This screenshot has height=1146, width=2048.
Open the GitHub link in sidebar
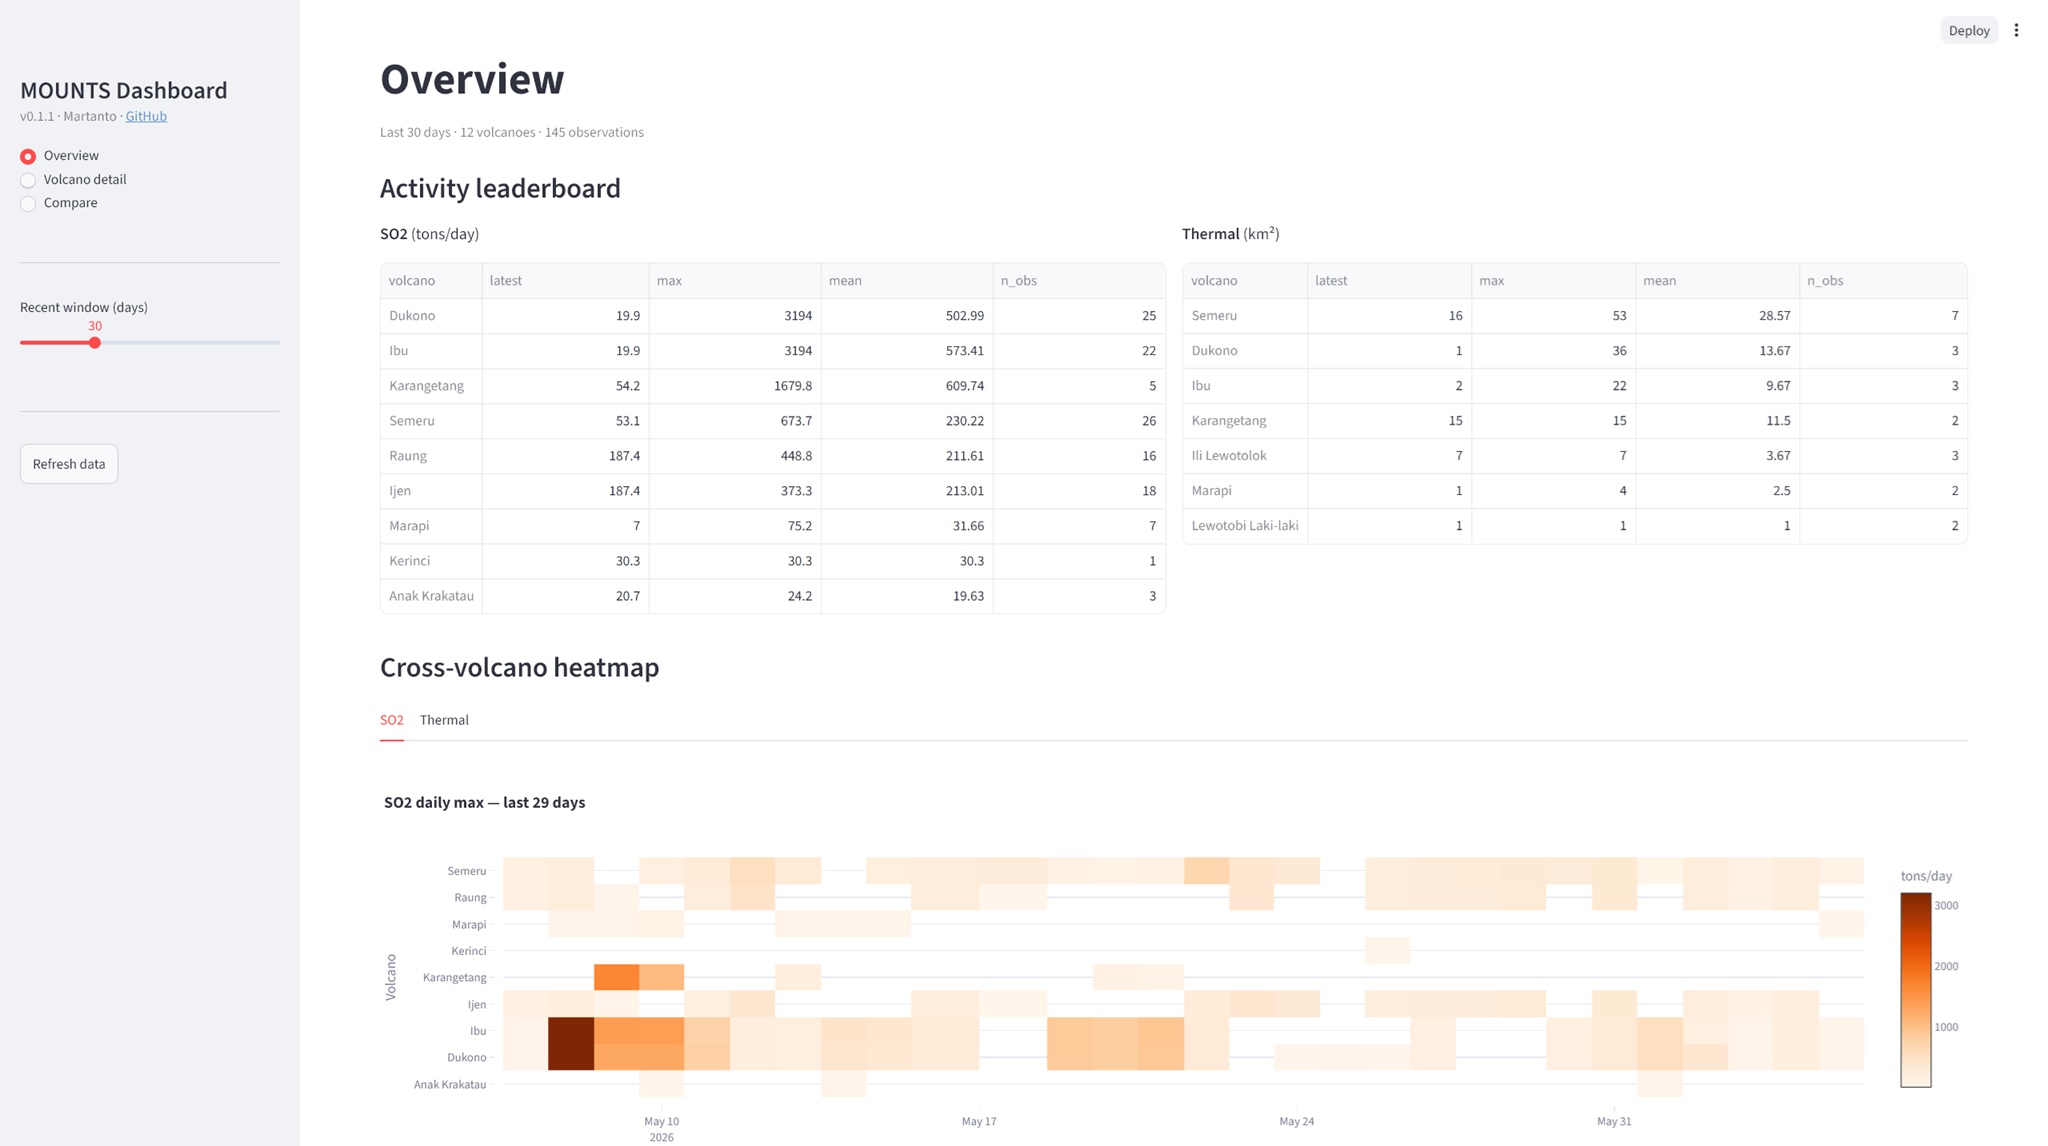click(x=146, y=116)
